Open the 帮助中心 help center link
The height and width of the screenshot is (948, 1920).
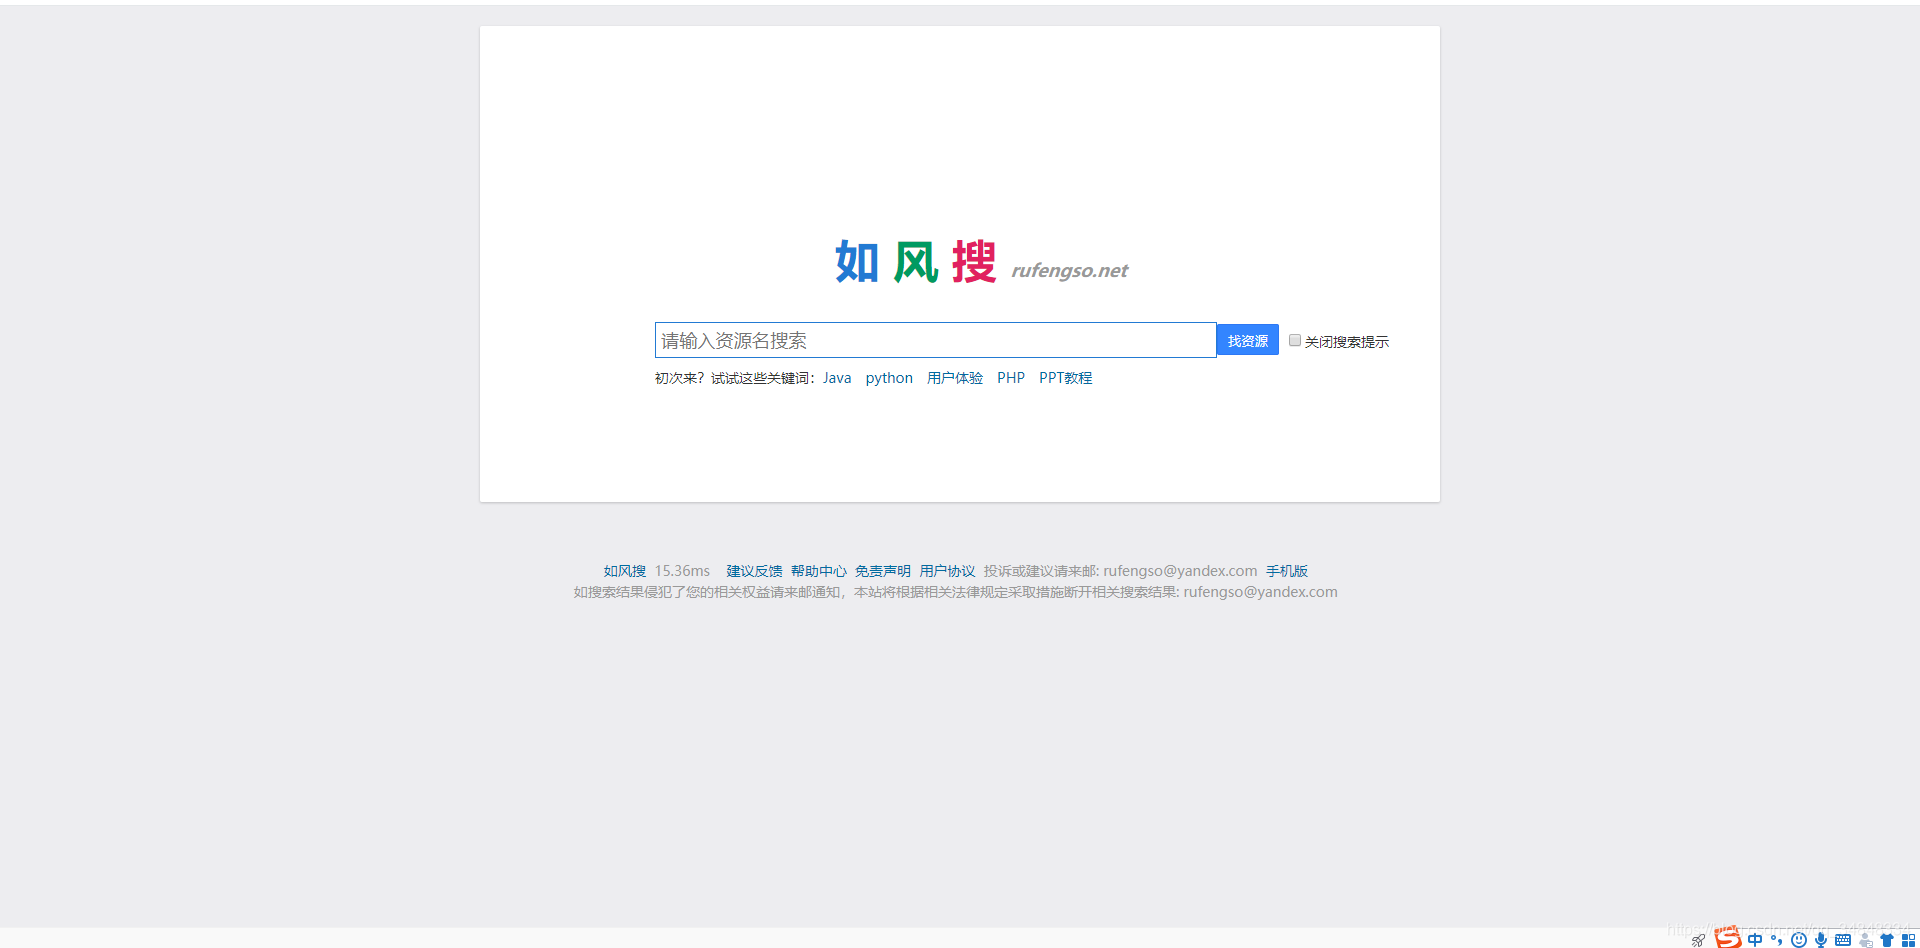(x=818, y=570)
